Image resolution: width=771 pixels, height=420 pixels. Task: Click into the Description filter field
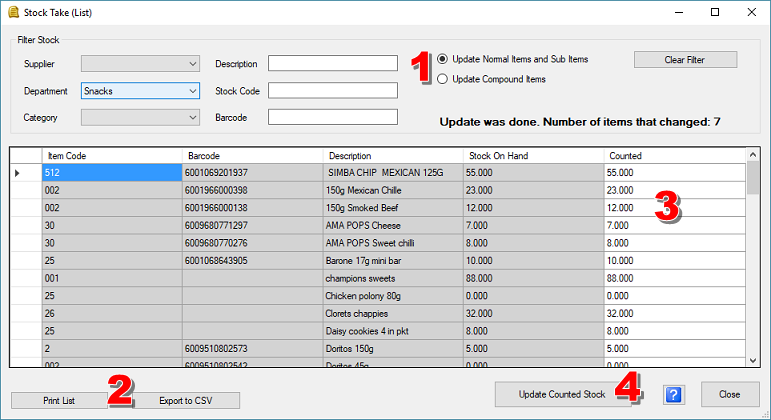point(332,64)
